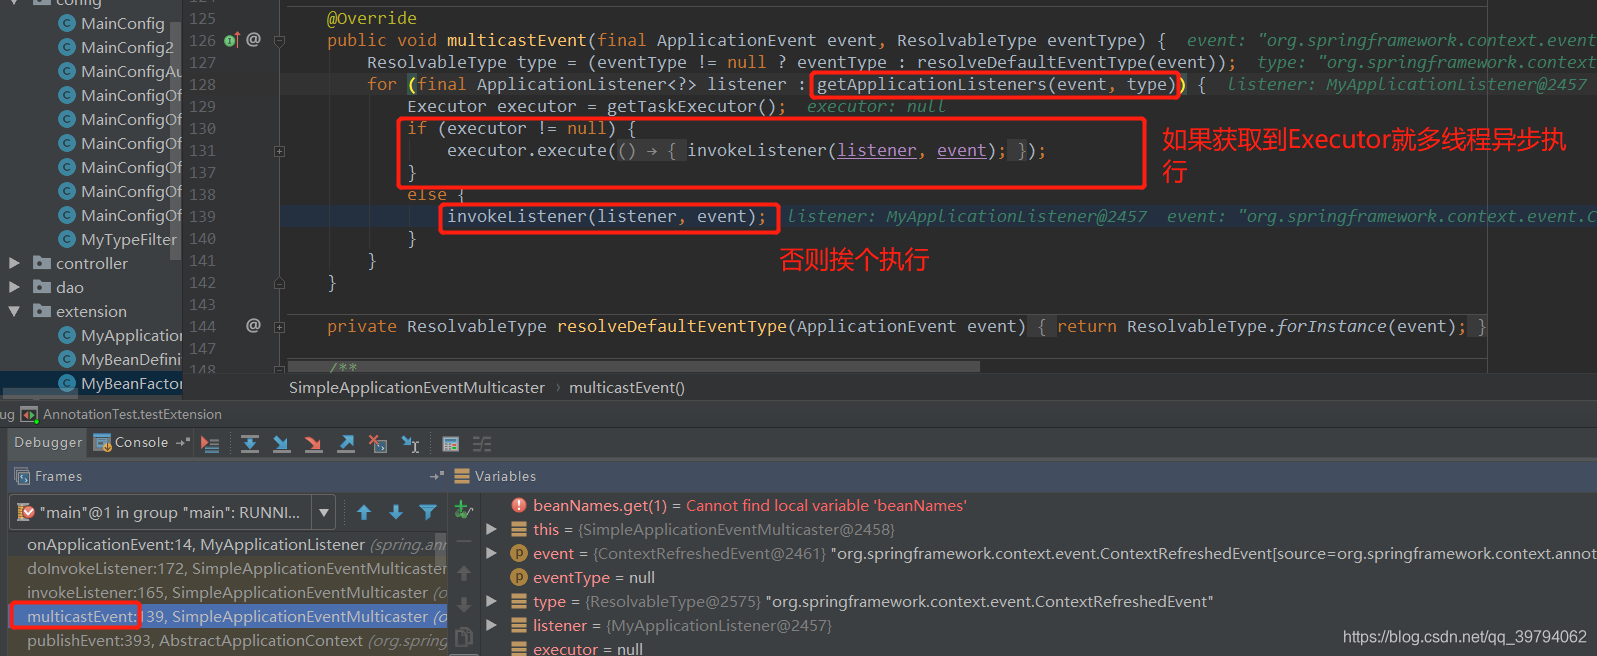Click the run configuration icon beside AnnotationTest.testExtension
The height and width of the screenshot is (656, 1597).
point(29,414)
